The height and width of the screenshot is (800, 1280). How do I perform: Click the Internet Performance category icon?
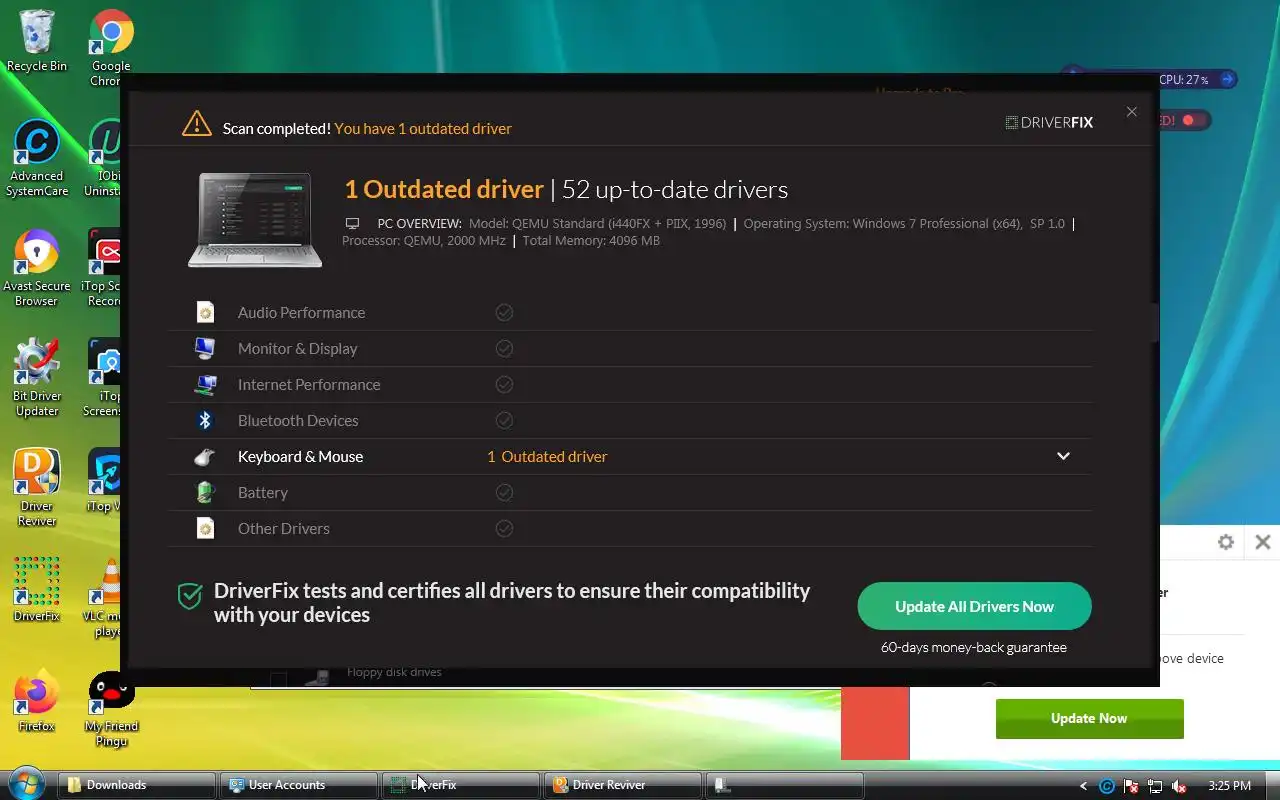tap(205, 384)
